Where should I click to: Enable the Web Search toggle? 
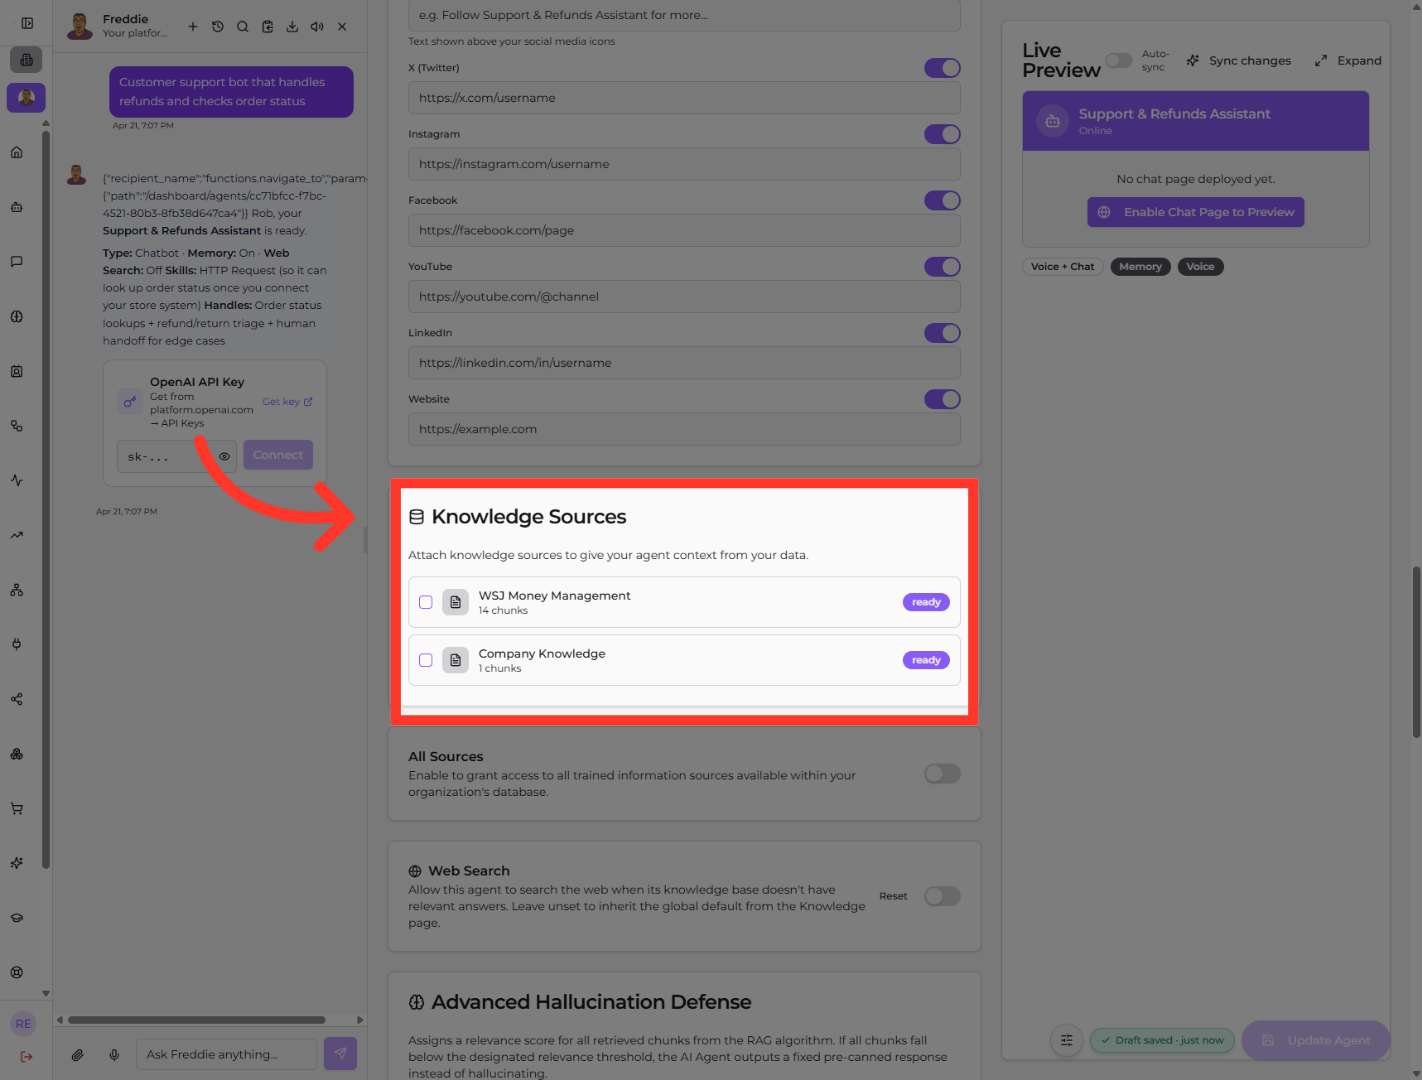942,896
